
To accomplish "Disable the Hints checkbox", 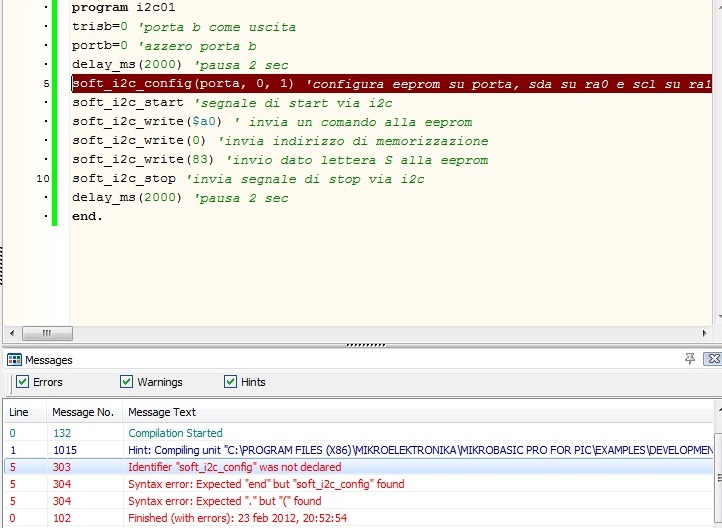I will 231,382.
